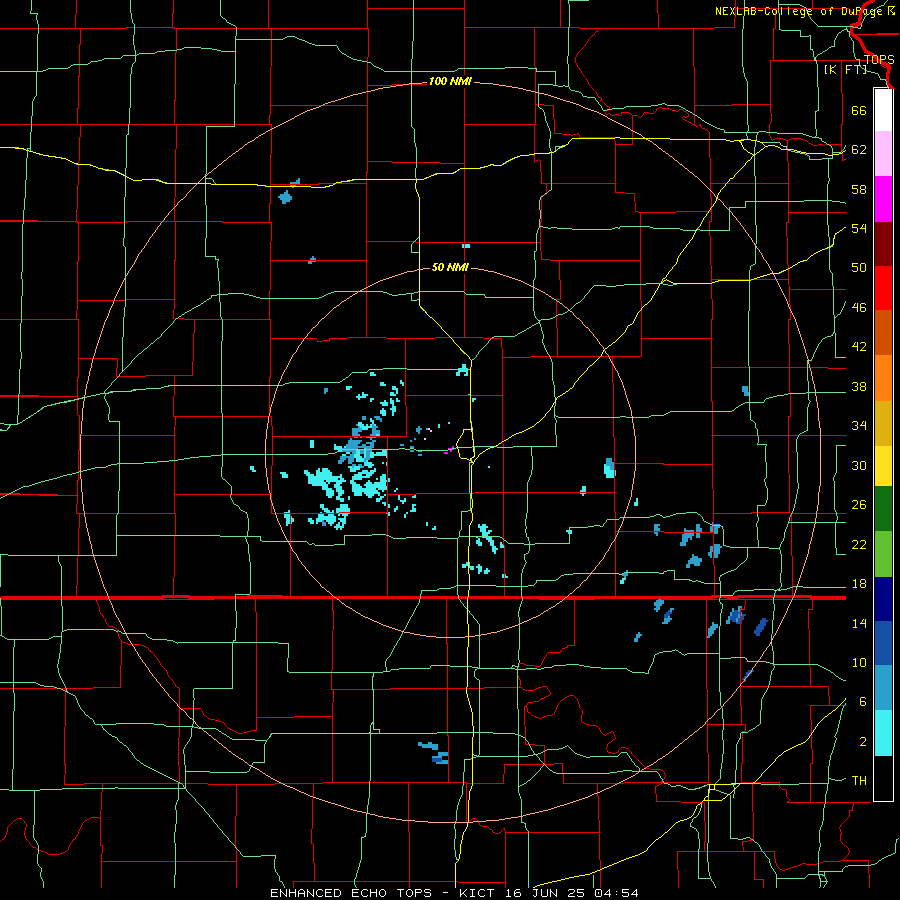
Task: Click the dark orange scale segment
Action: [883, 332]
